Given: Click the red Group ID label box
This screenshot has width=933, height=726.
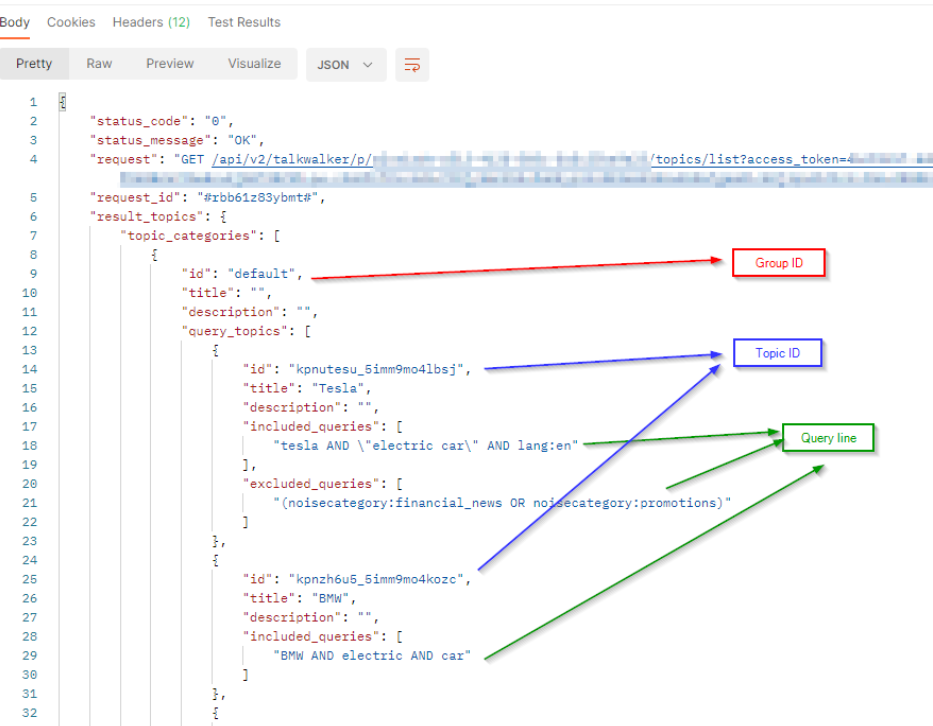Looking at the screenshot, I should (x=778, y=263).
